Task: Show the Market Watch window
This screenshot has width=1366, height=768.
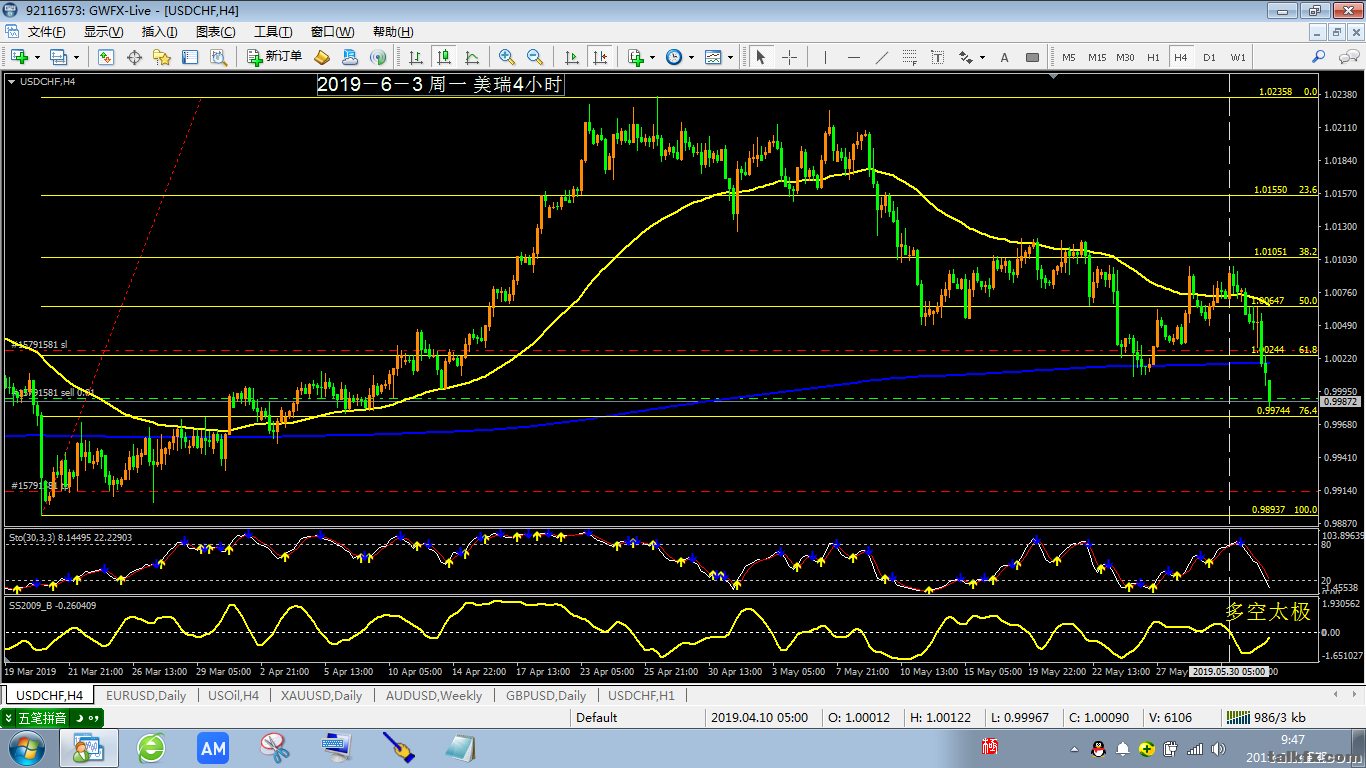Action: click(x=107, y=57)
